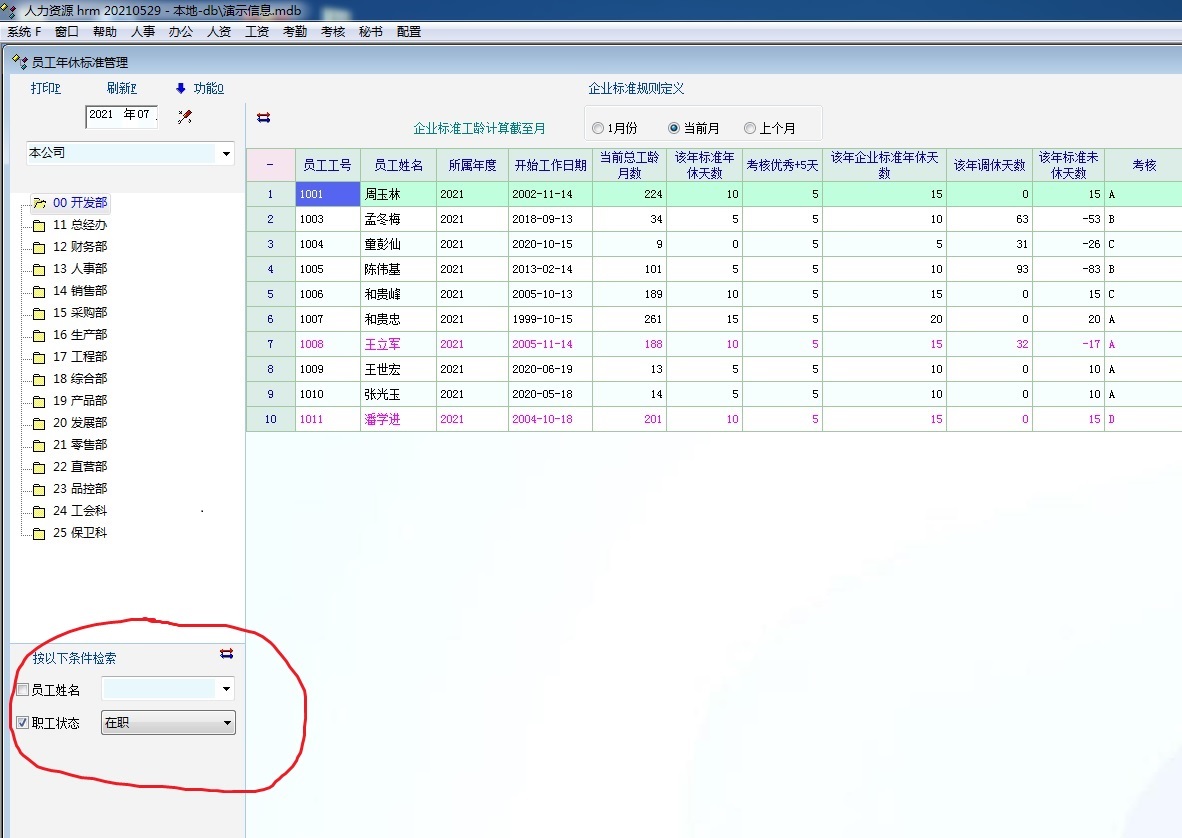Click the folder icon for 25 保卫科

coord(40,533)
